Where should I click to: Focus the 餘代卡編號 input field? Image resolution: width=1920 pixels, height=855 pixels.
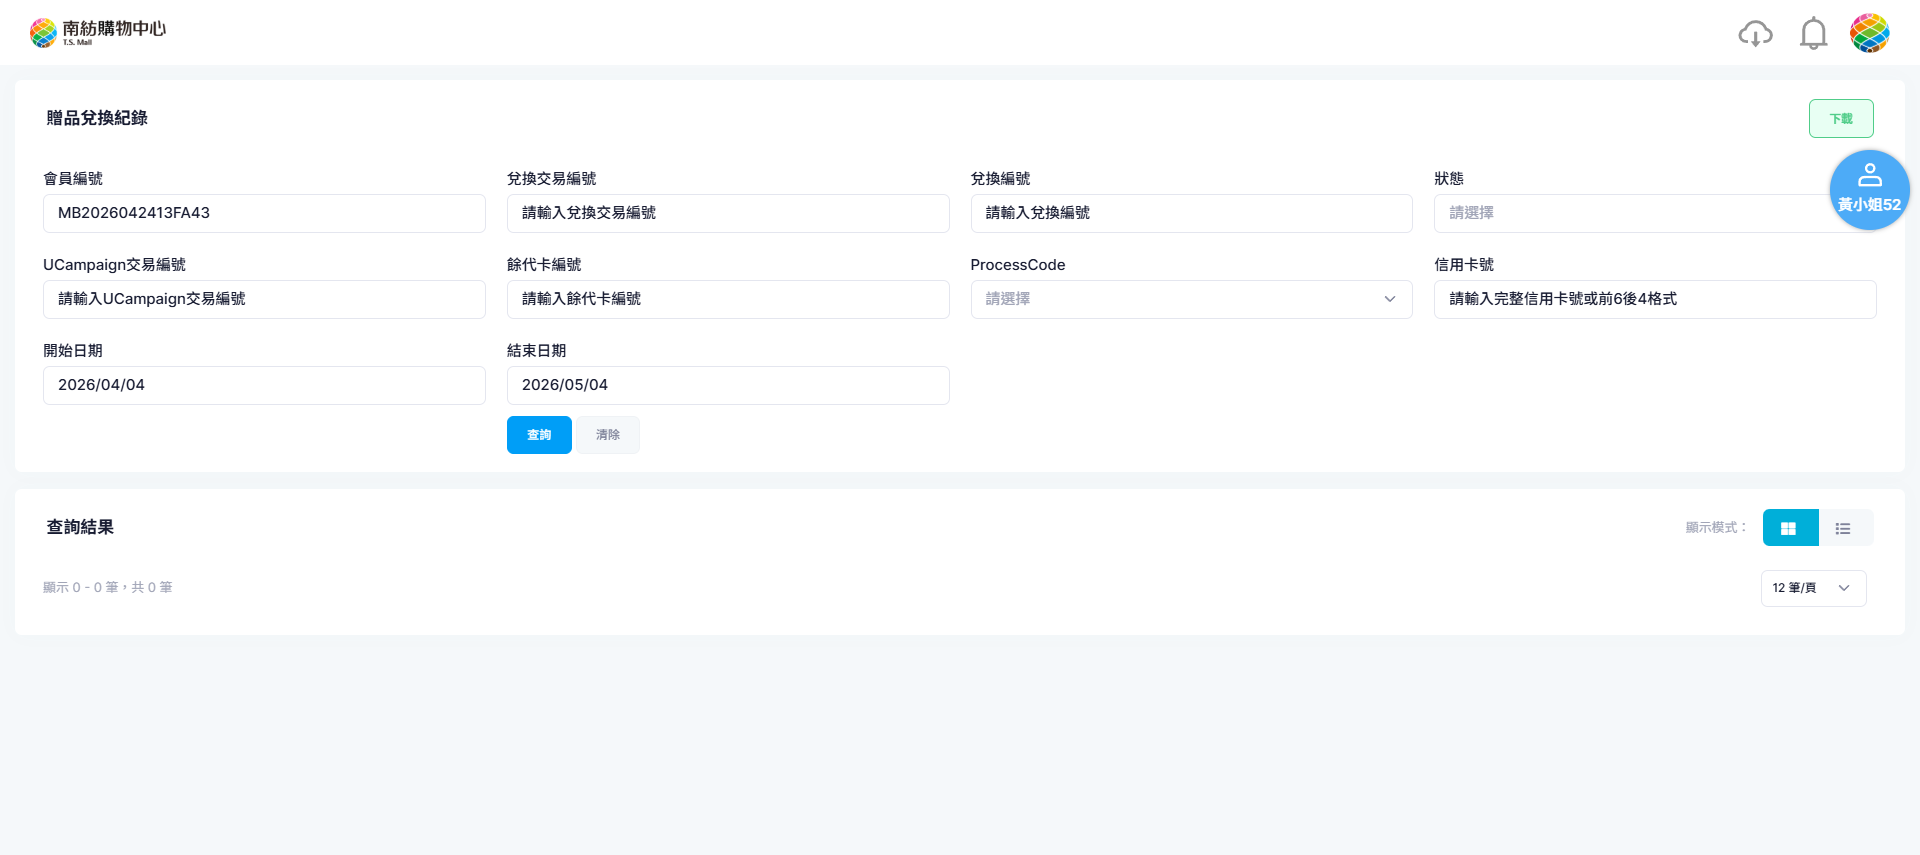[x=728, y=299]
